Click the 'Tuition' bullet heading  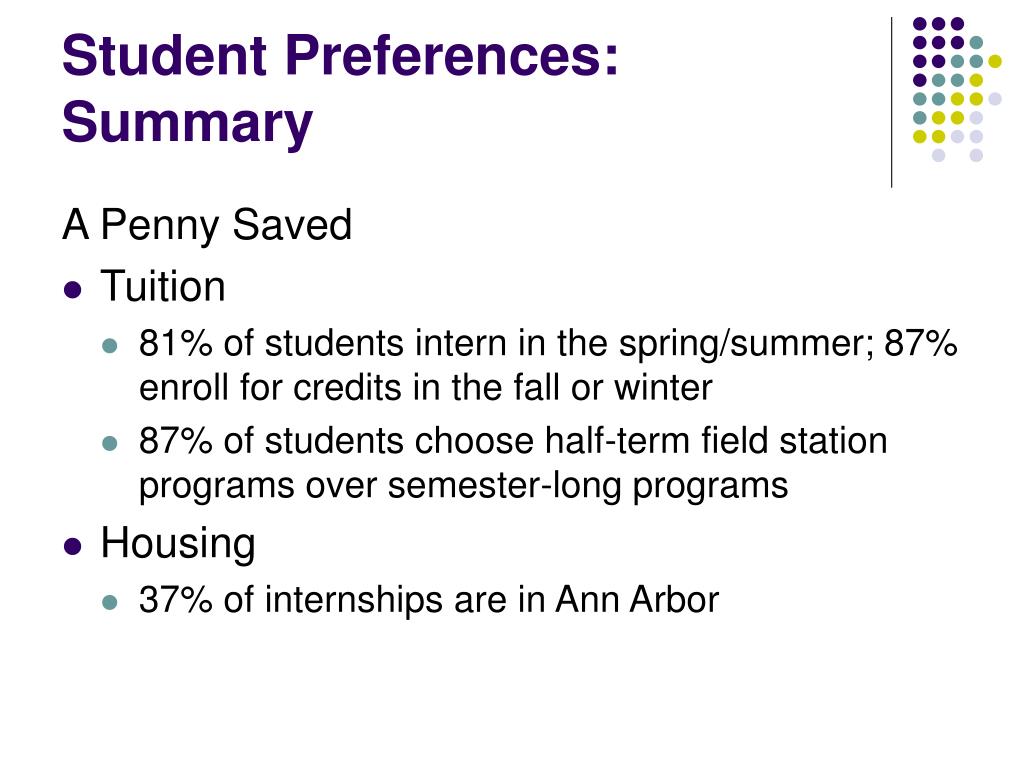coord(163,286)
